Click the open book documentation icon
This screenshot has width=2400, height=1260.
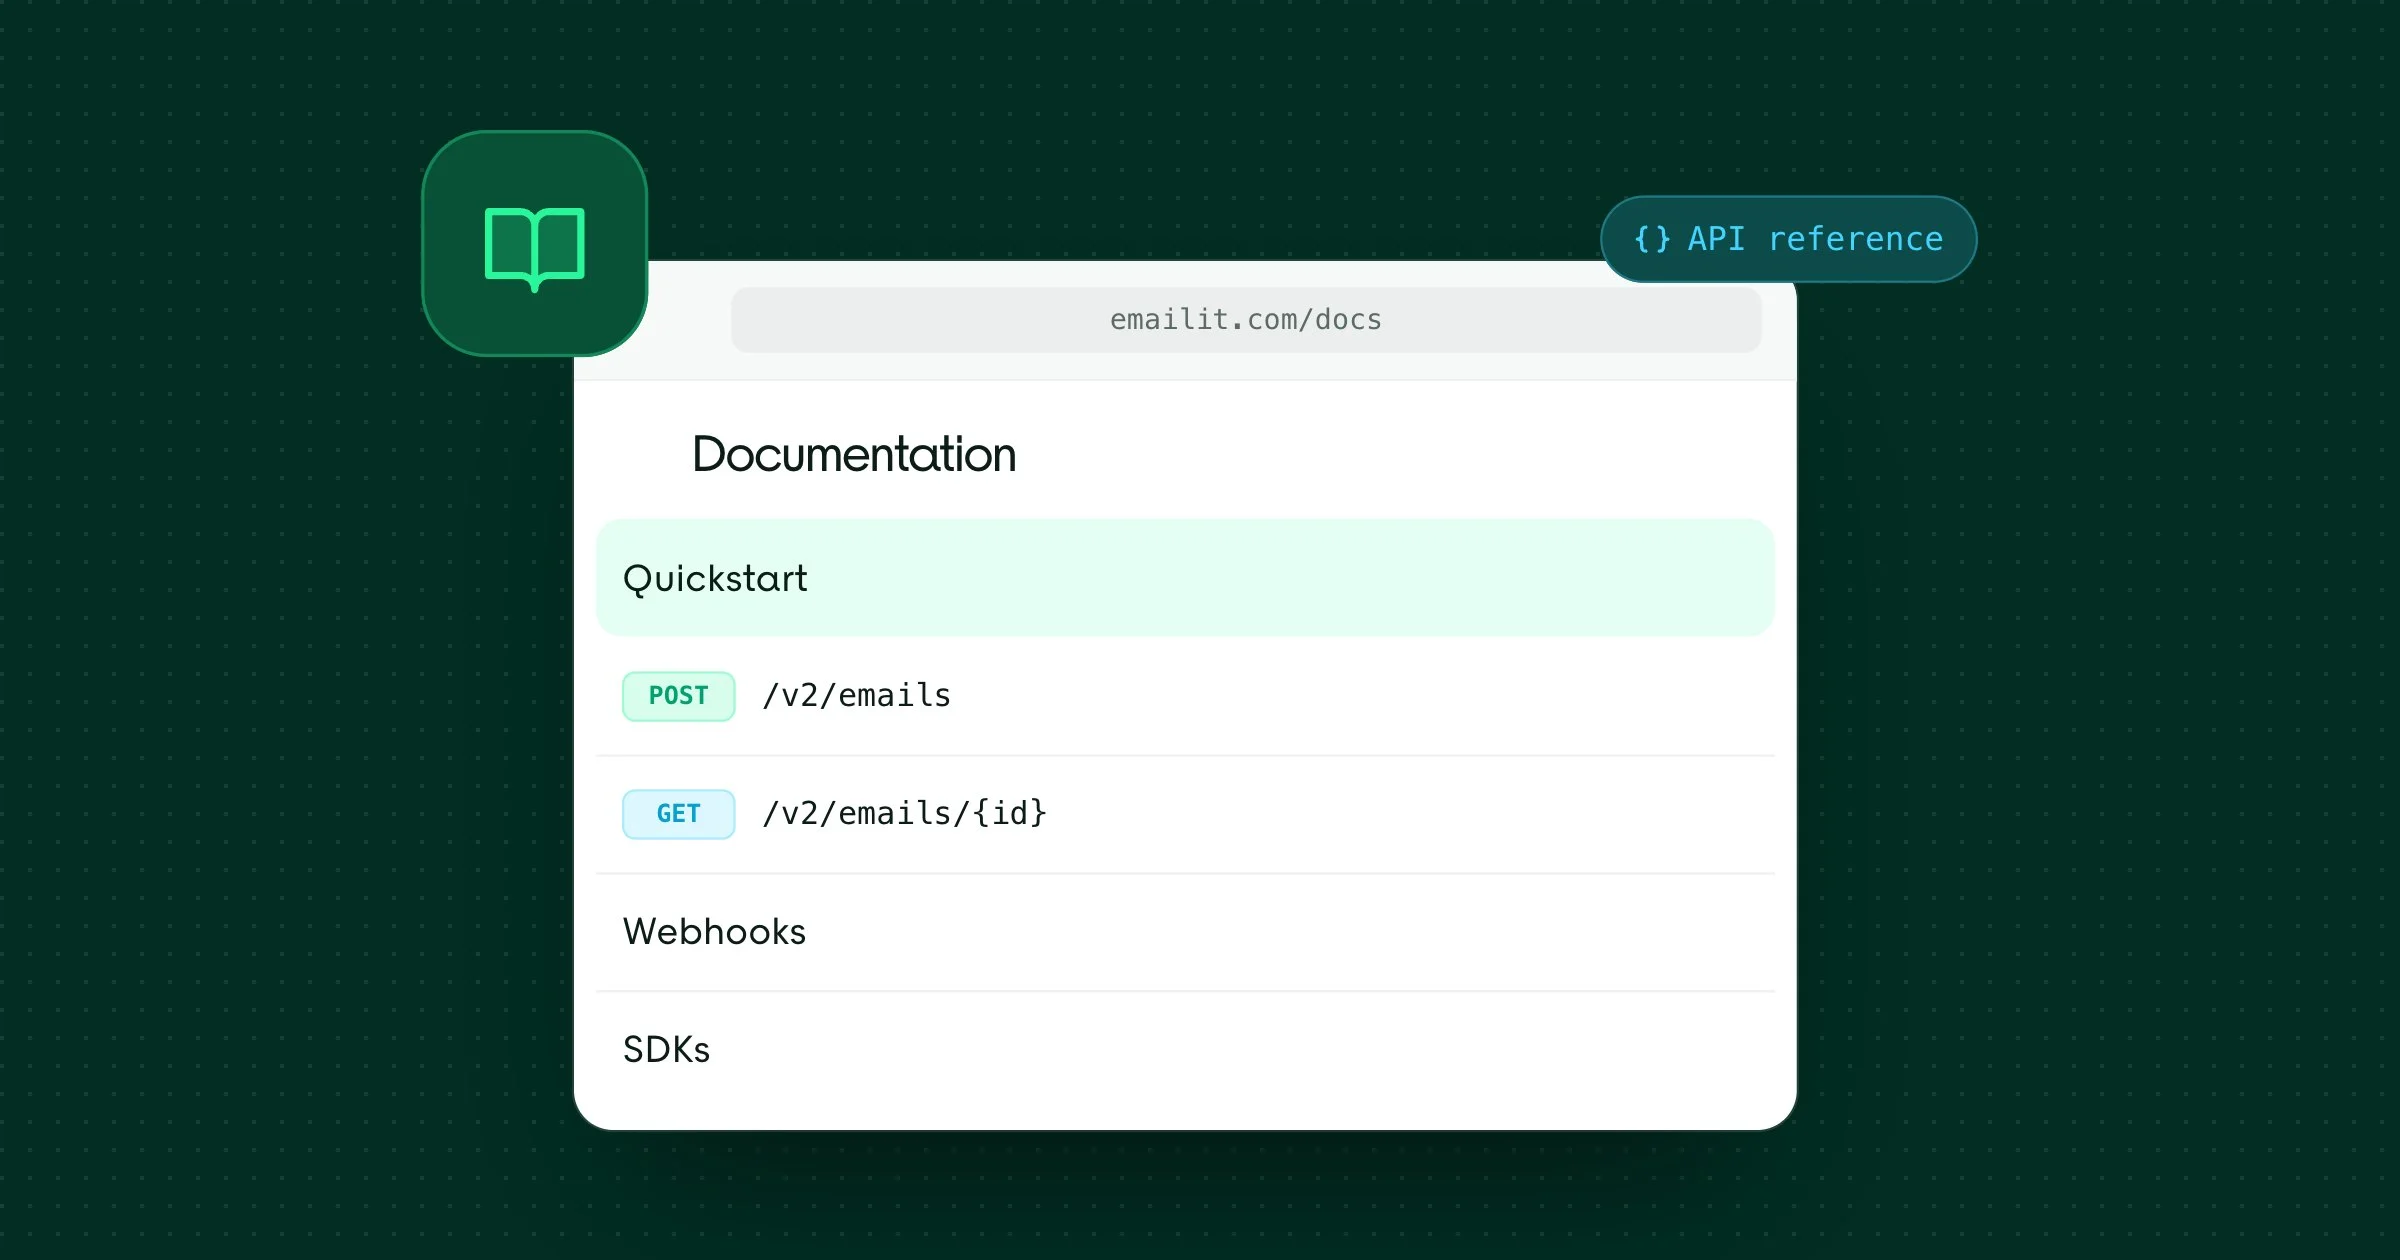pyautogui.click(x=535, y=248)
